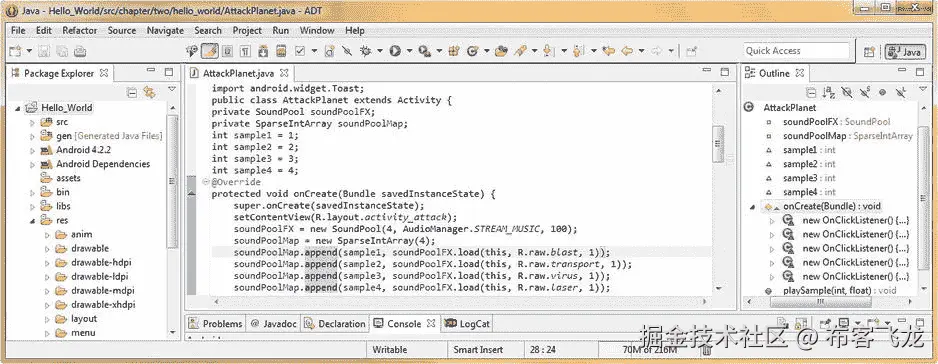Collapse all in Package Explorer toolbar

point(132,92)
